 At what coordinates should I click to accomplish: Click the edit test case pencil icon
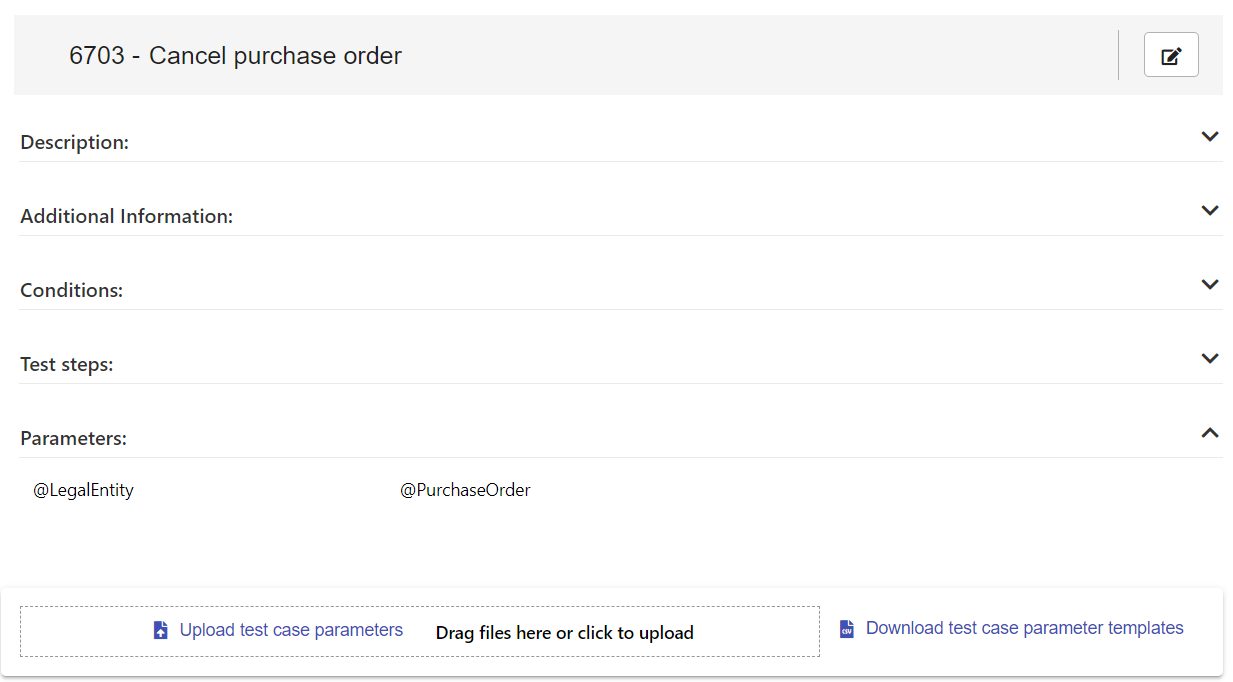pos(1171,55)
